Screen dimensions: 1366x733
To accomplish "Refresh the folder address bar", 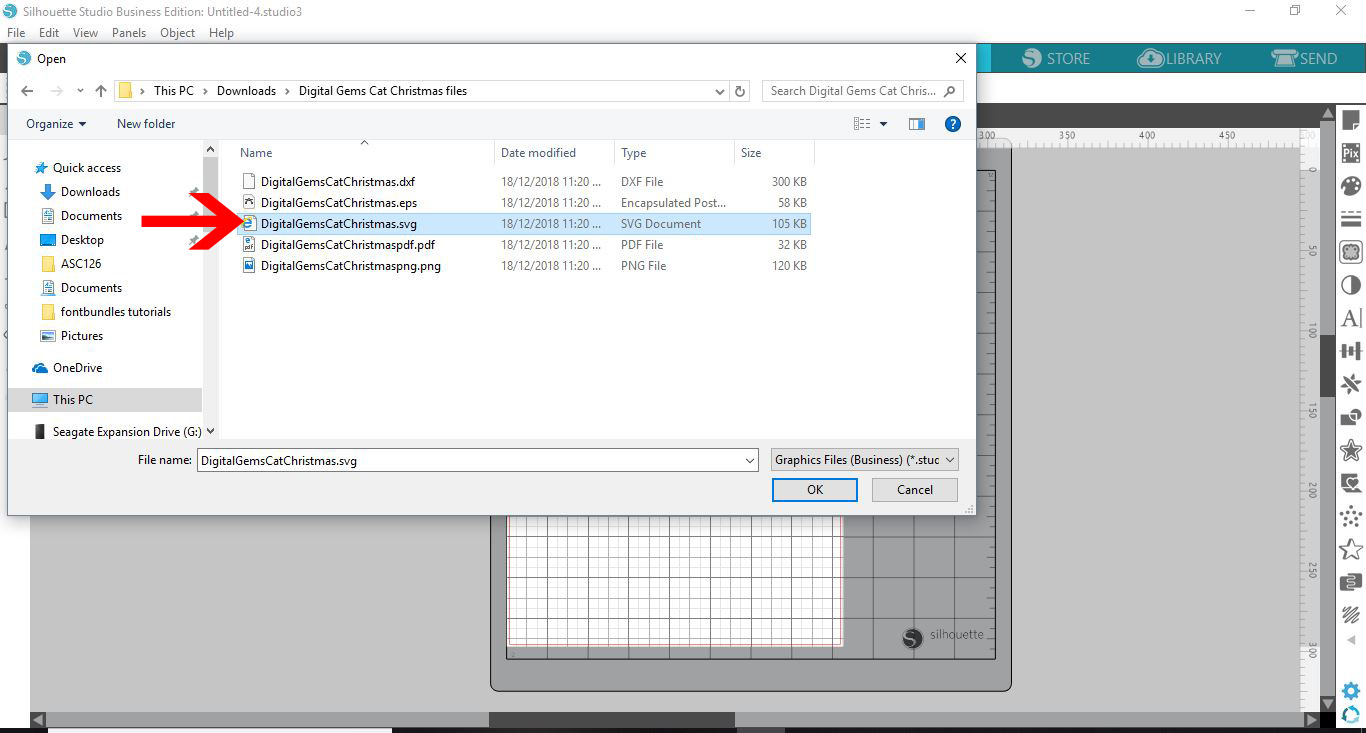I will click(740, 91).
